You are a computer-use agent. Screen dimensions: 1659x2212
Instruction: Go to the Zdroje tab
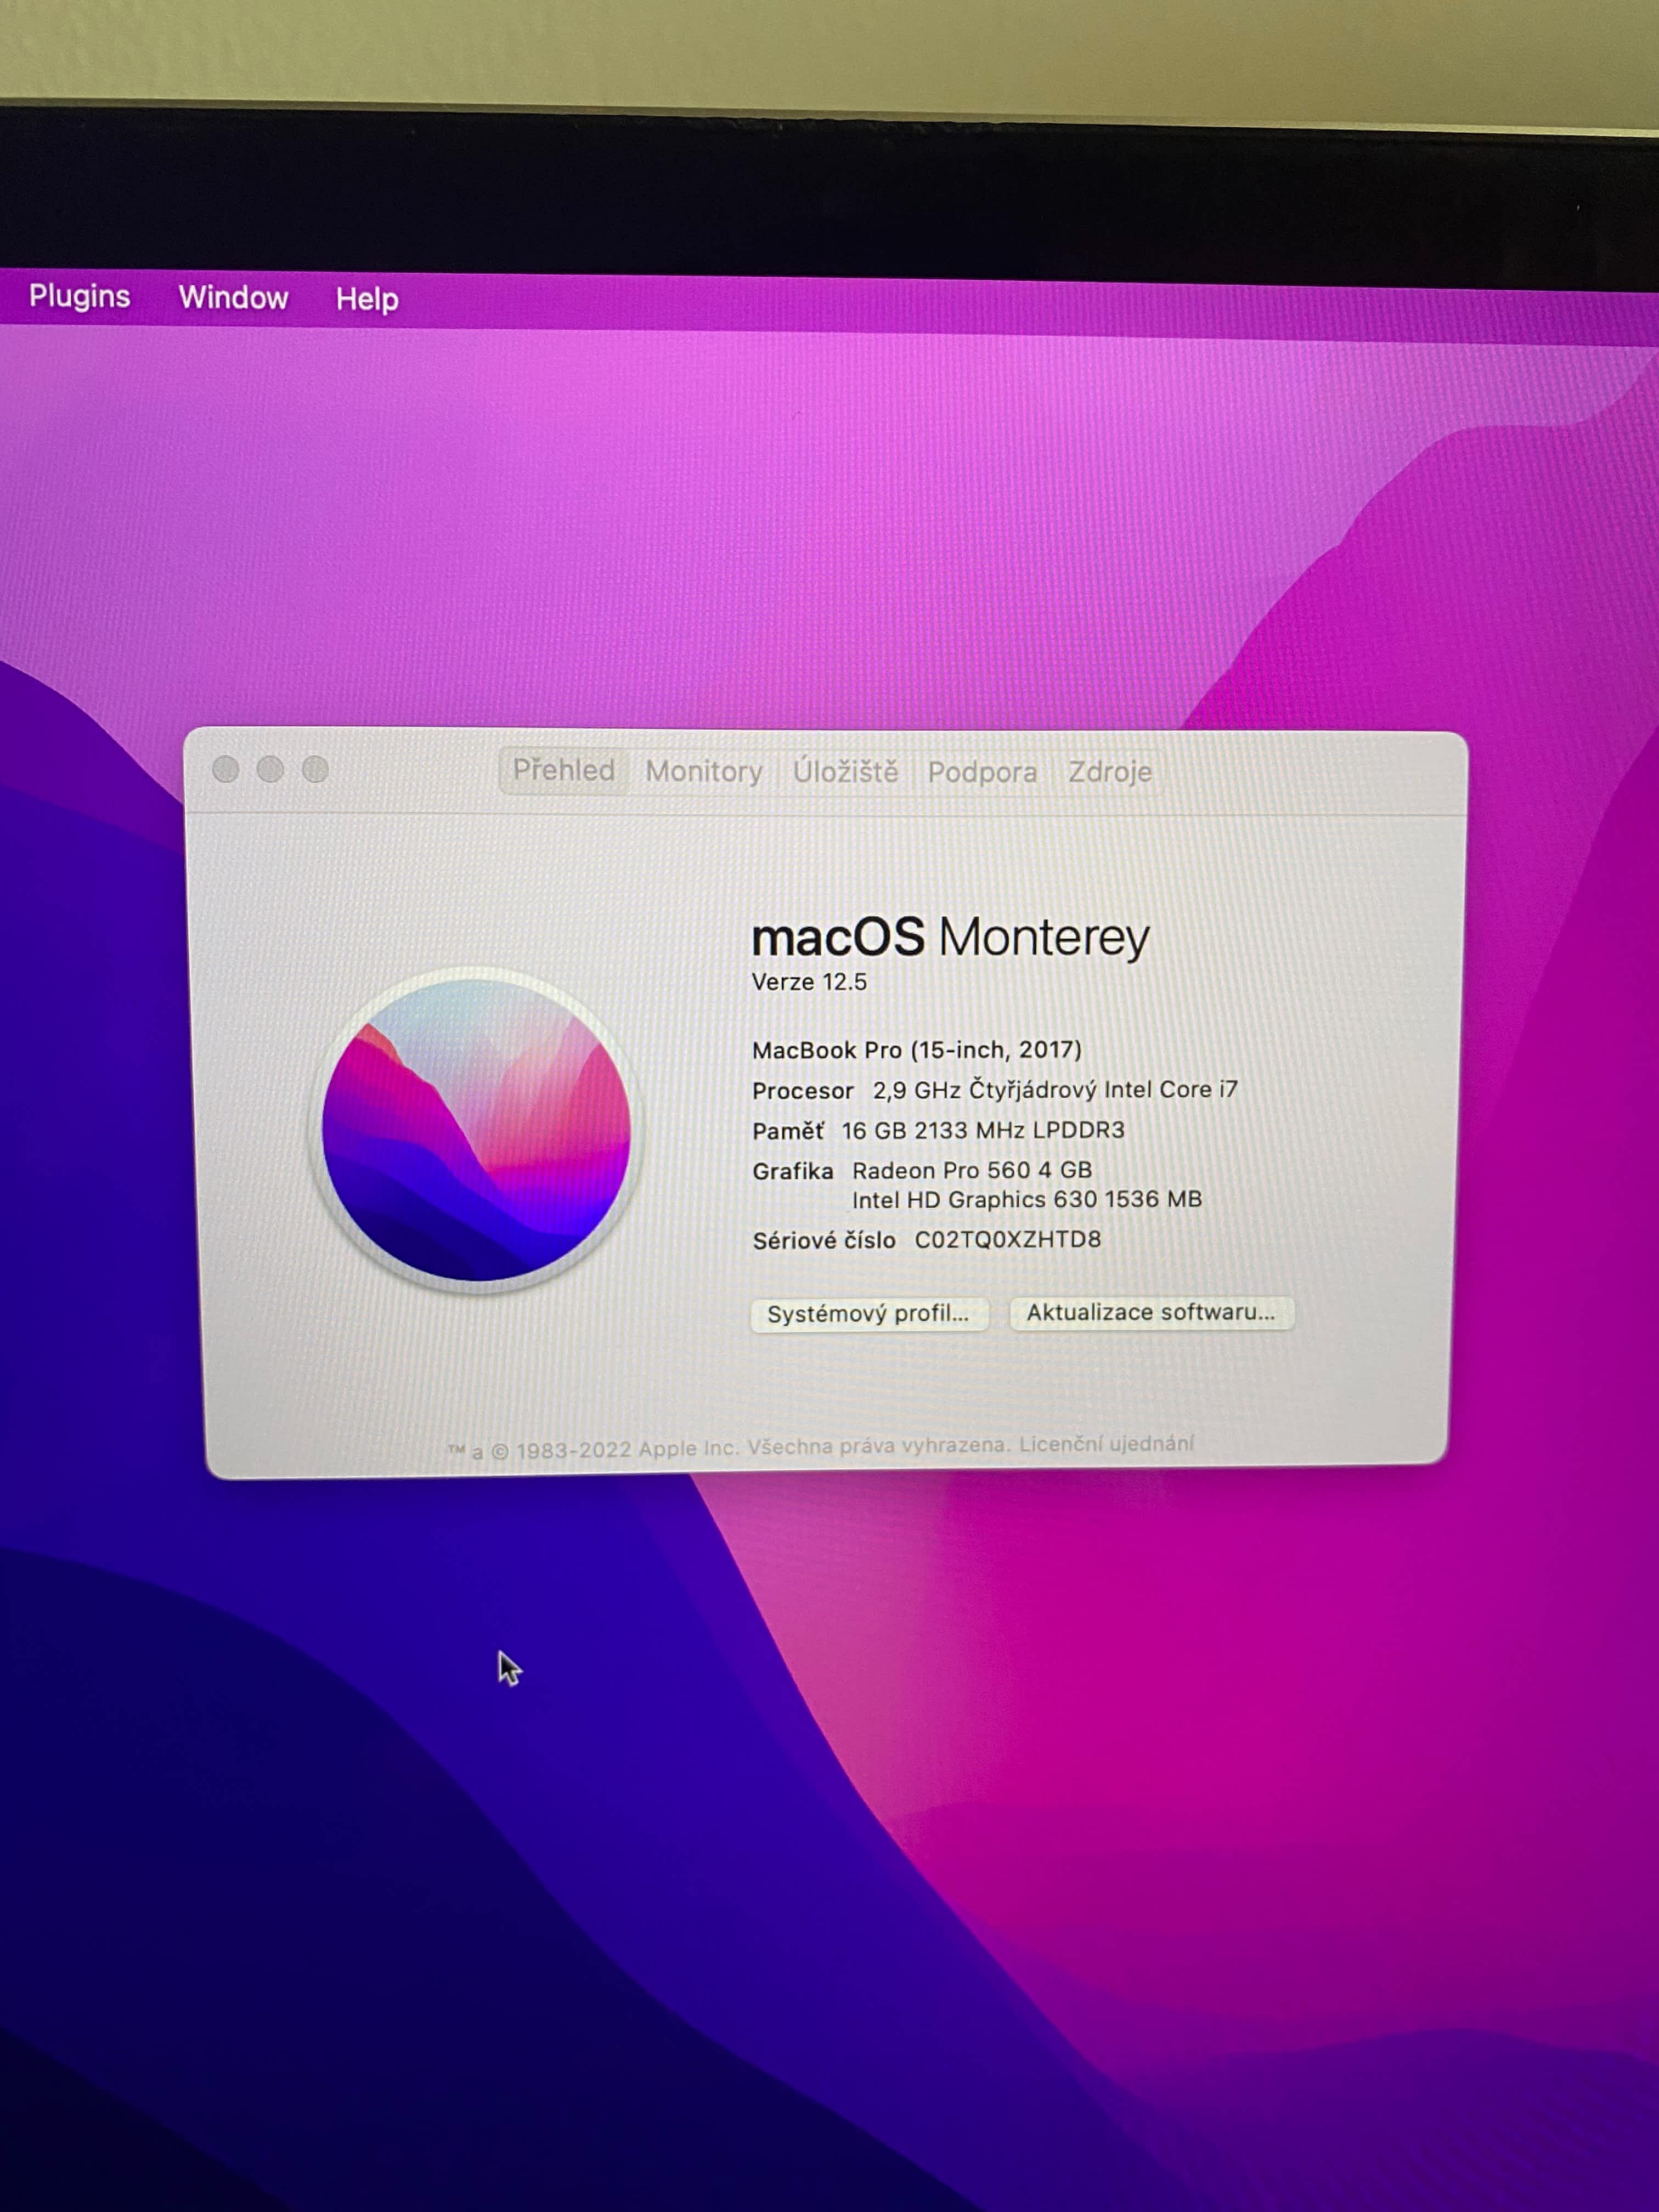pyautogui.click(x=1109, y=772)
